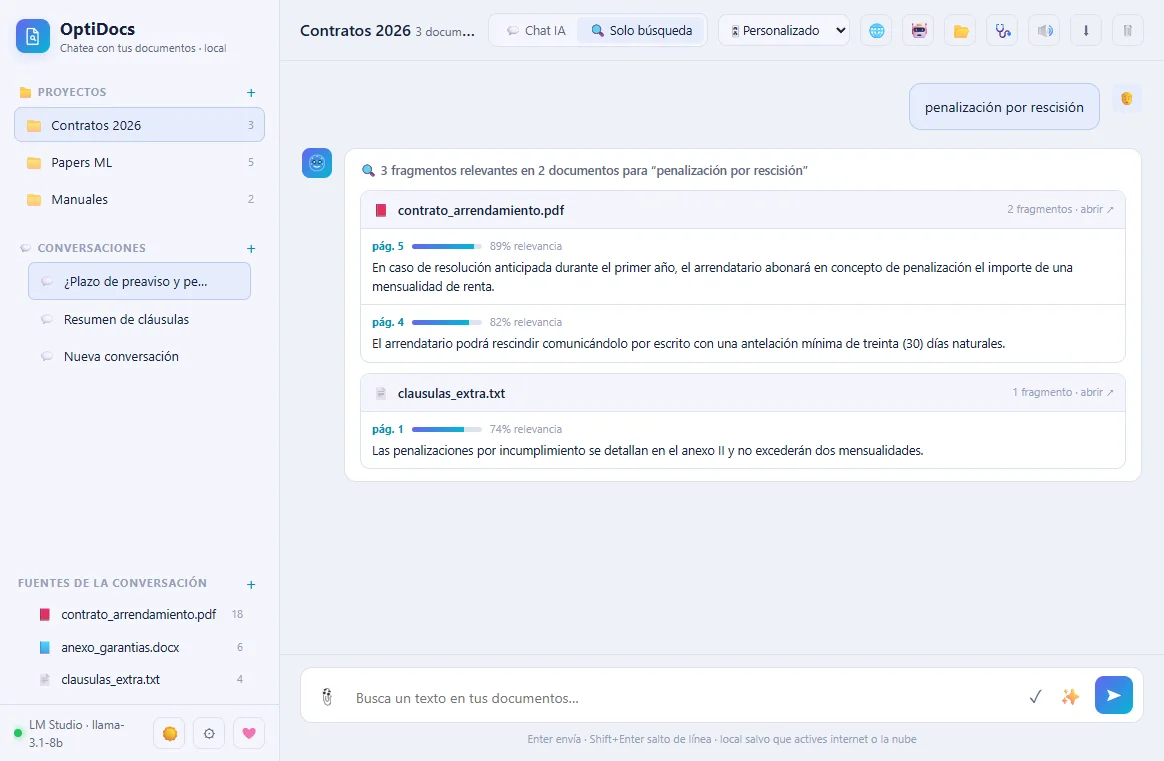Open the Contratos 2026 project

[x=140, y=125]
